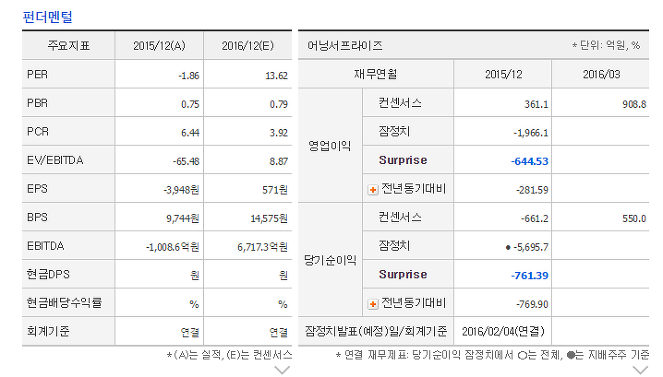Click the 어닝서프라이즈 table title

point(345,46)
